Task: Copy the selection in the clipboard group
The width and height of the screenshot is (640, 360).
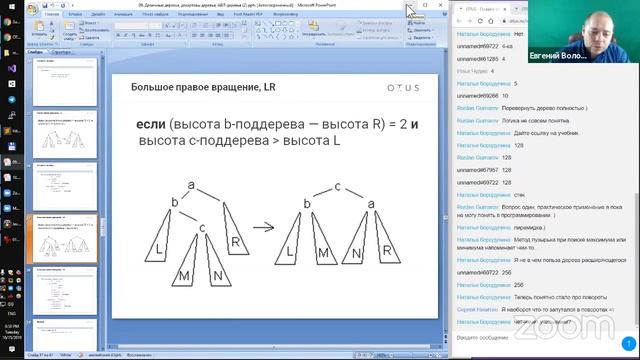Action: 52,31
